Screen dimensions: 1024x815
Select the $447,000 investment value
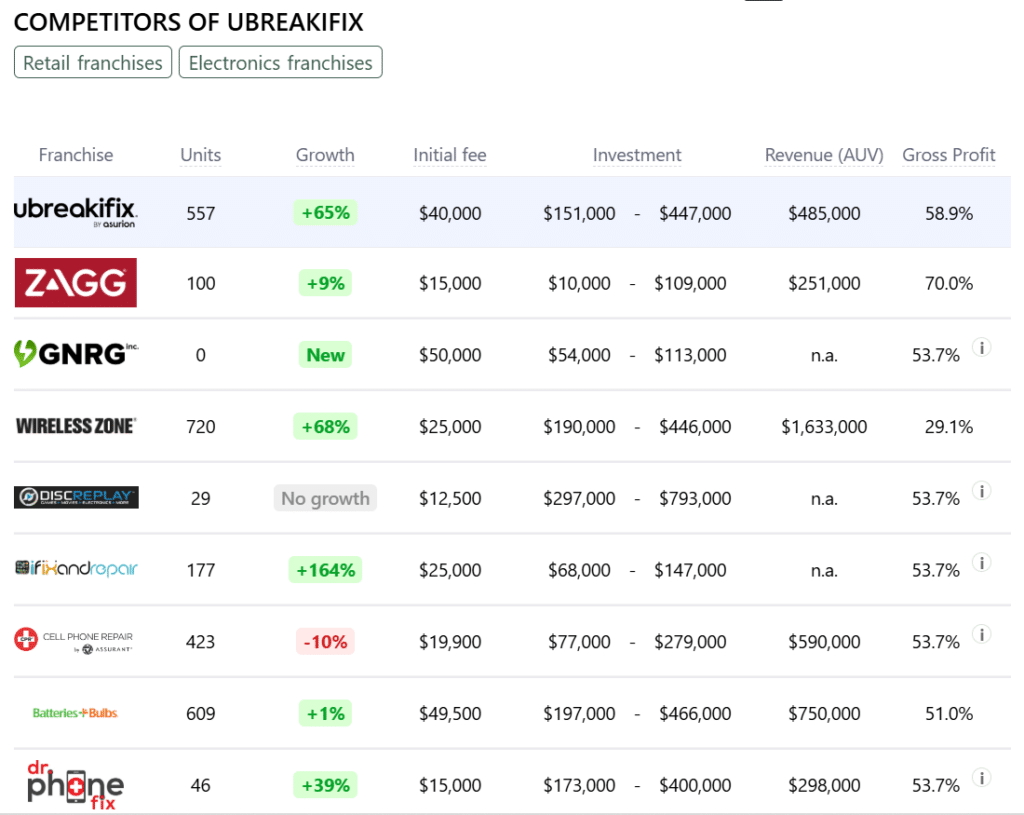click(695, 214)
